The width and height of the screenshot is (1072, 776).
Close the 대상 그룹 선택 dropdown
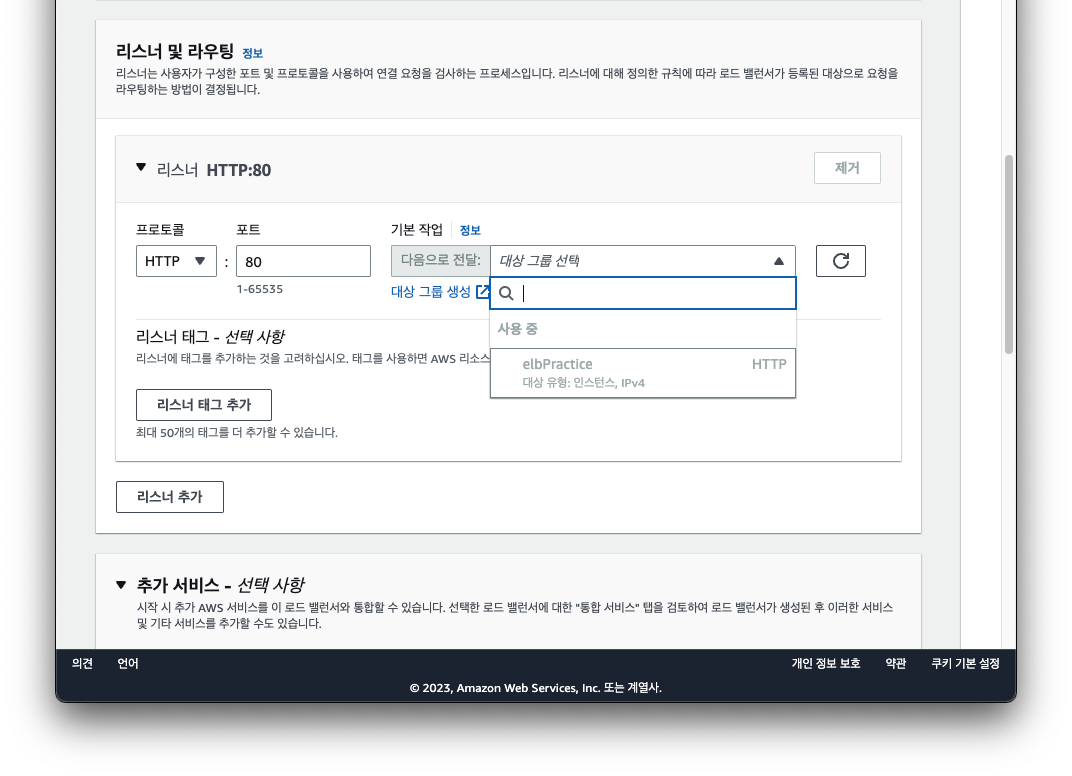pos(643,260)
